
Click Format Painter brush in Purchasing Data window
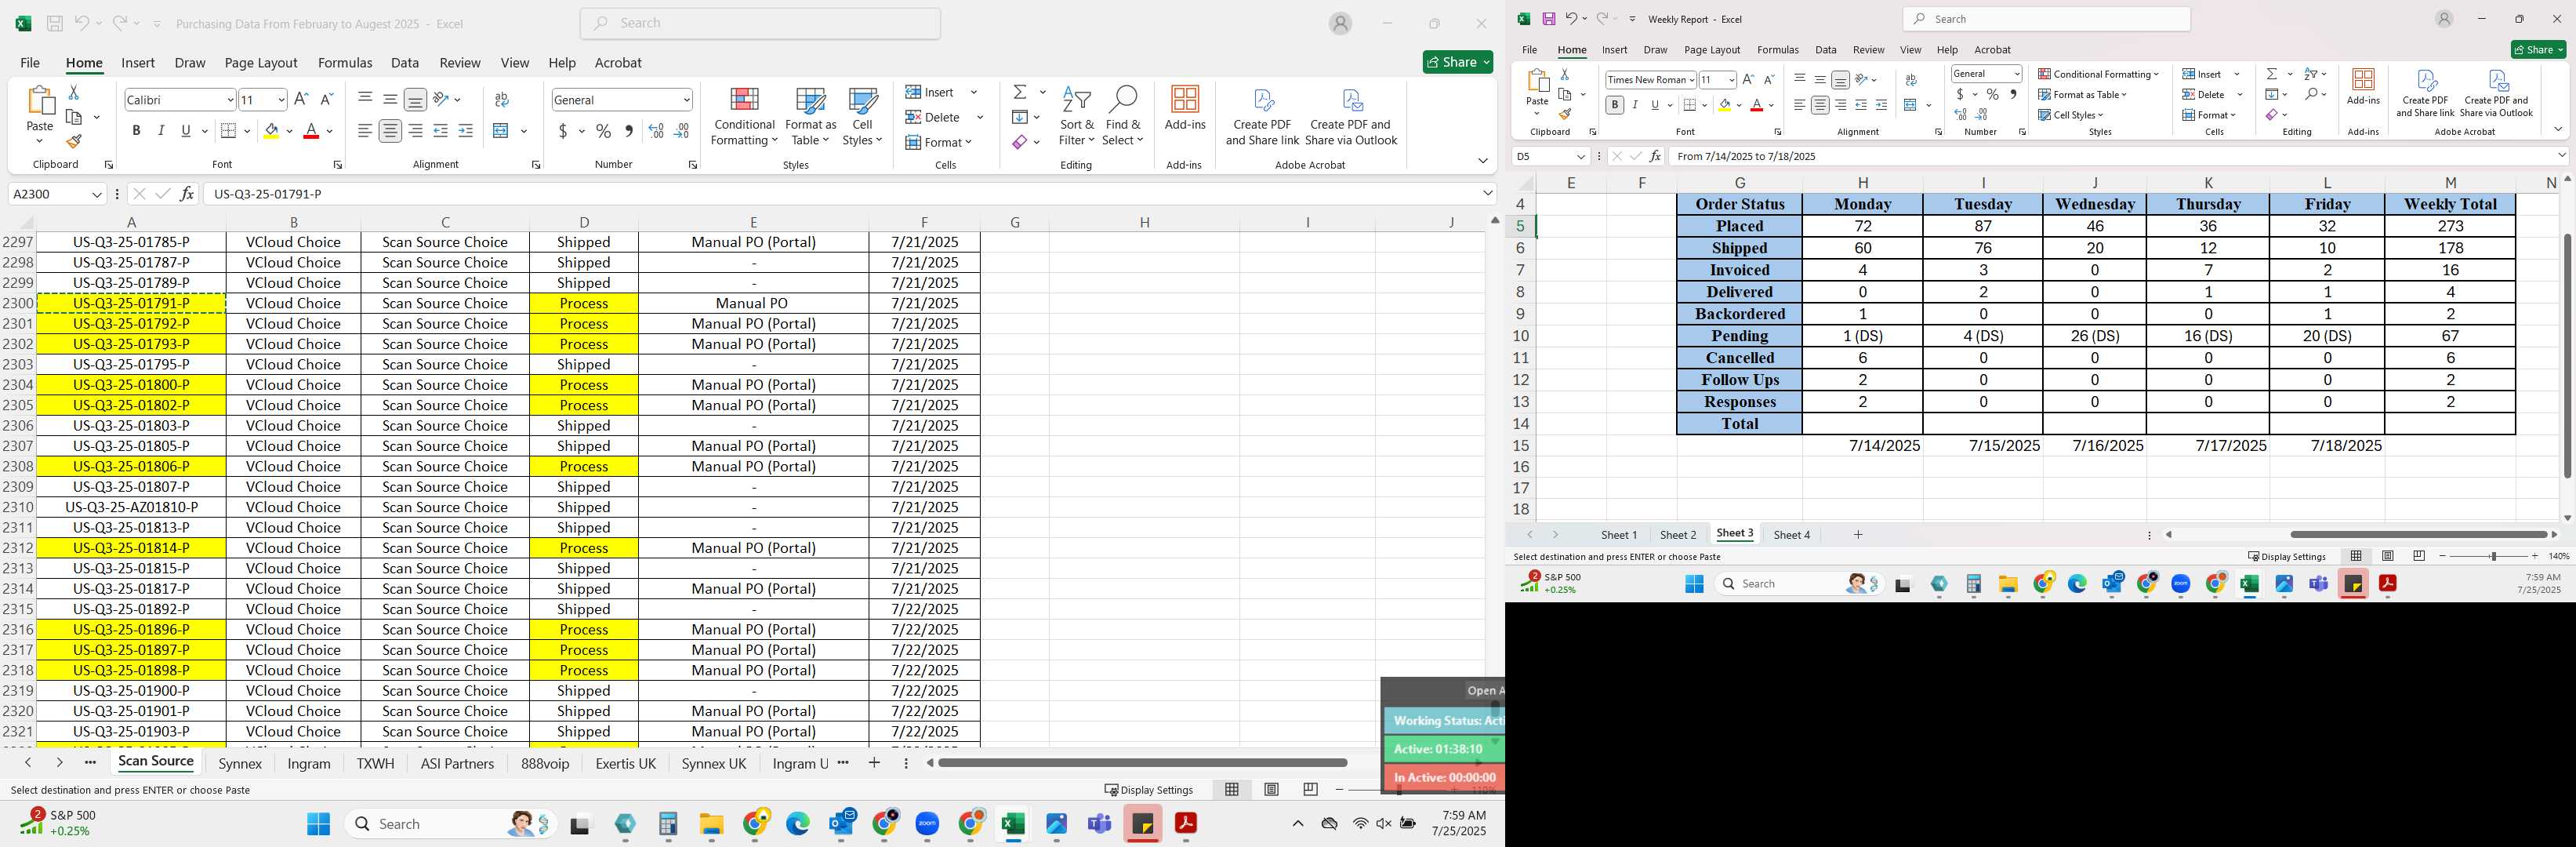pos(73,142)
